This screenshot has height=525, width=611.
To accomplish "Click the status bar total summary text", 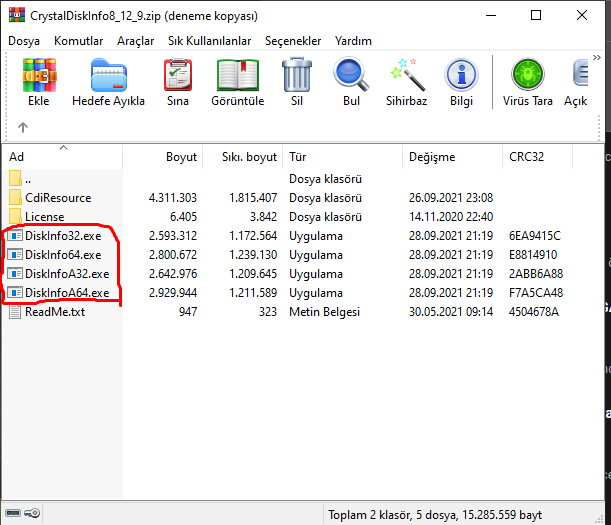I will [x=435, y=515].
